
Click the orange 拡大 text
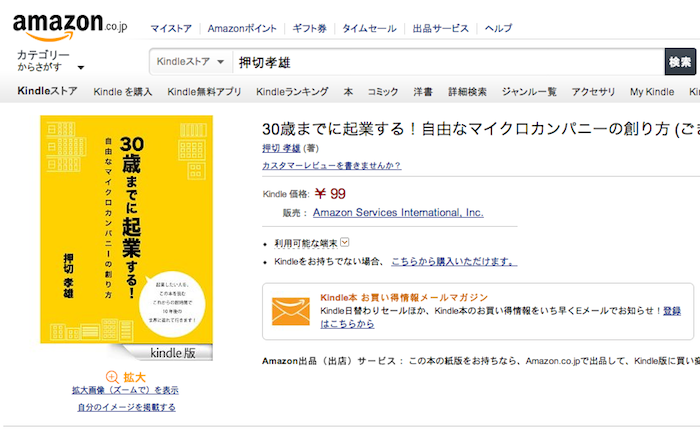click(134, 377)
